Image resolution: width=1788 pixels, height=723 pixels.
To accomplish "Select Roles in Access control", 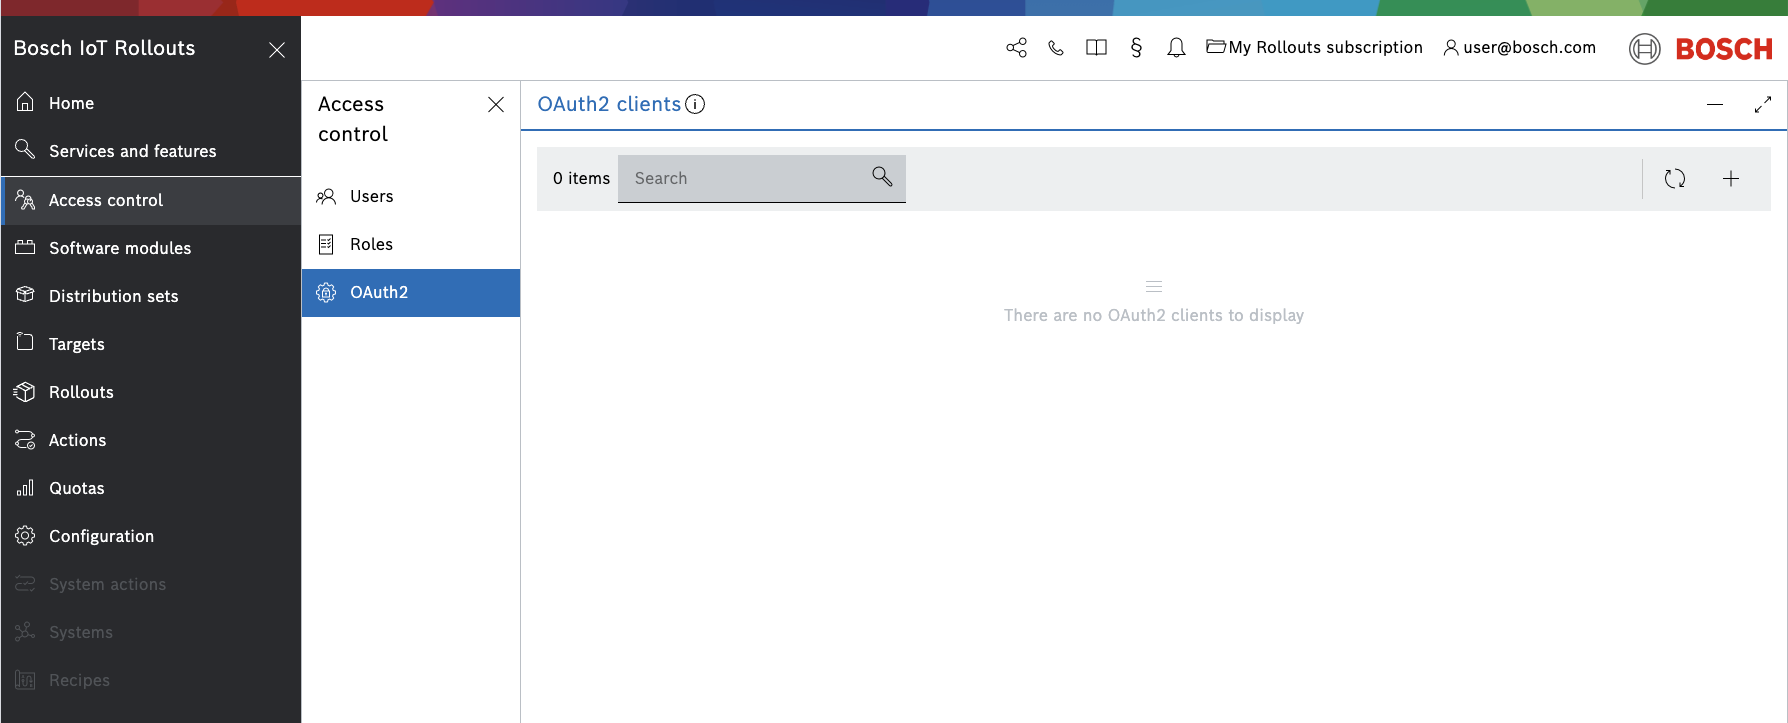I will point(371,245).
